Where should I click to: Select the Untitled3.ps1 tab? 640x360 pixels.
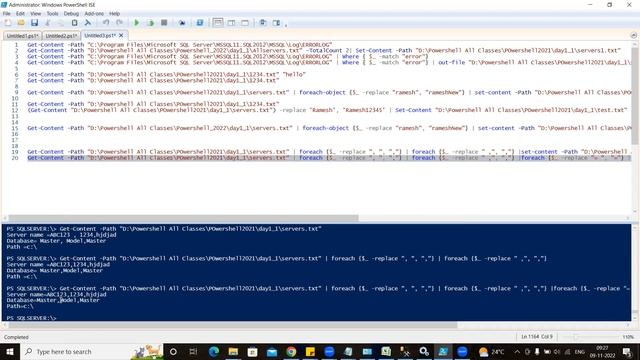pos(100,36)
